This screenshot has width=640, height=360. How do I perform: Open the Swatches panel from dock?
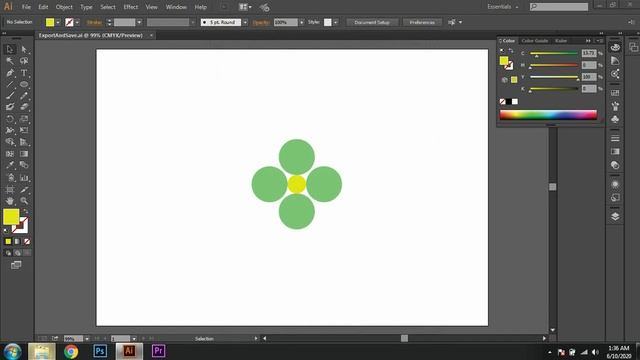615,93
